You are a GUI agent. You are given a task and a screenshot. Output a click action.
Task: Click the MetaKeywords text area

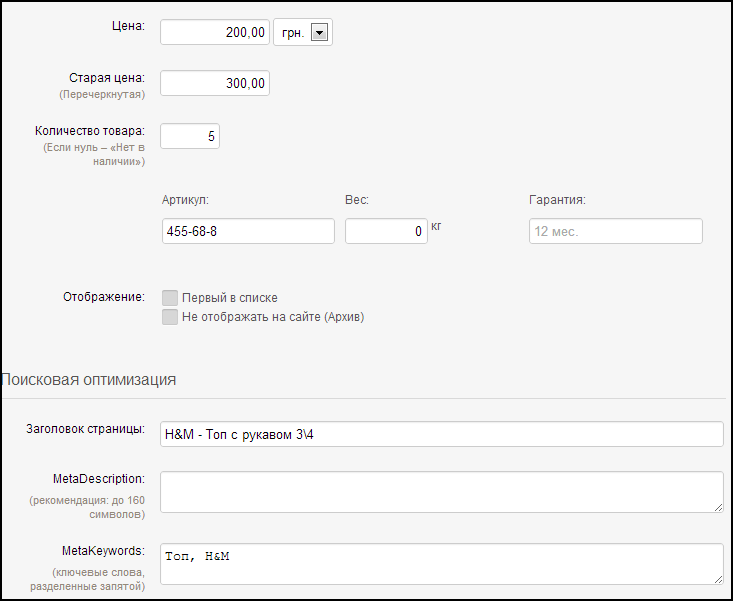[x=442, y=564]
